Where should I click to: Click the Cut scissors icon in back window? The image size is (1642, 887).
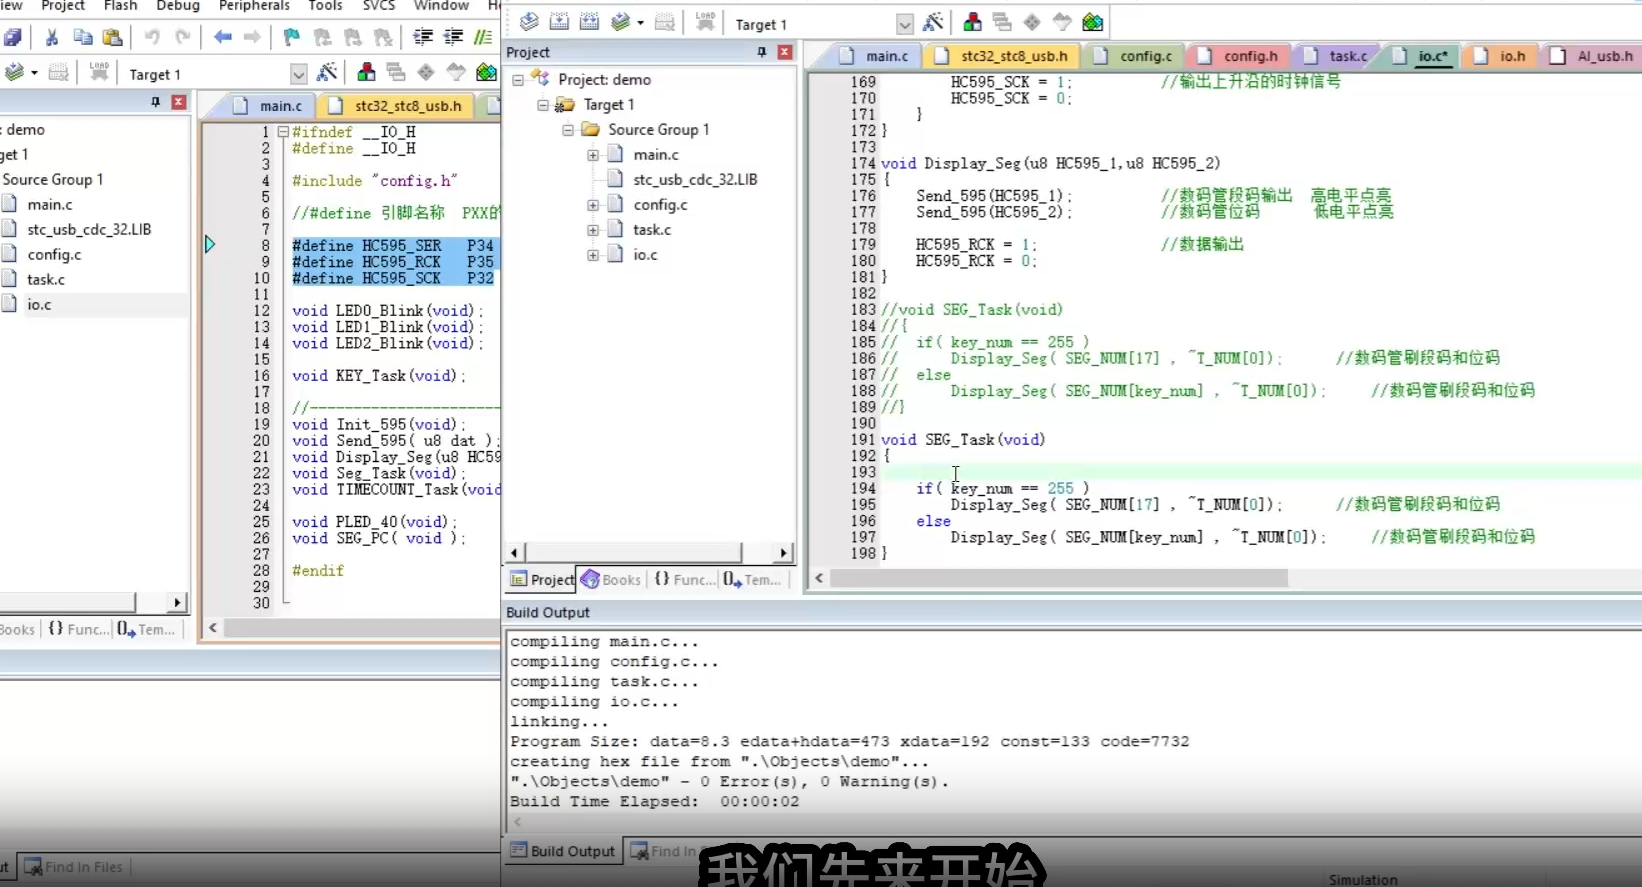[52, 37]
